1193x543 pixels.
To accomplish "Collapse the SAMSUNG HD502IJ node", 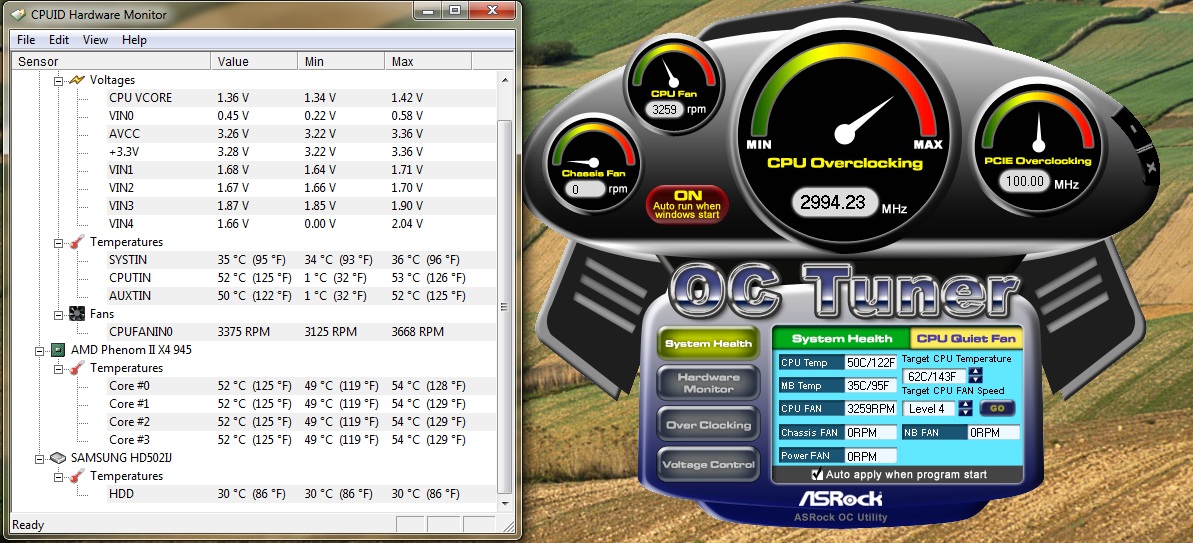I will click(x=40, y=459).
